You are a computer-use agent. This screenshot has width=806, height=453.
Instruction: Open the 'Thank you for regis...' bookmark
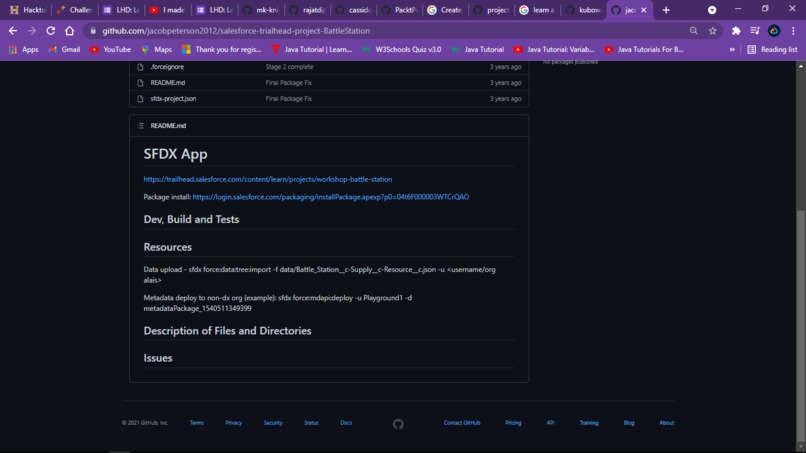(x=222, y=49)
